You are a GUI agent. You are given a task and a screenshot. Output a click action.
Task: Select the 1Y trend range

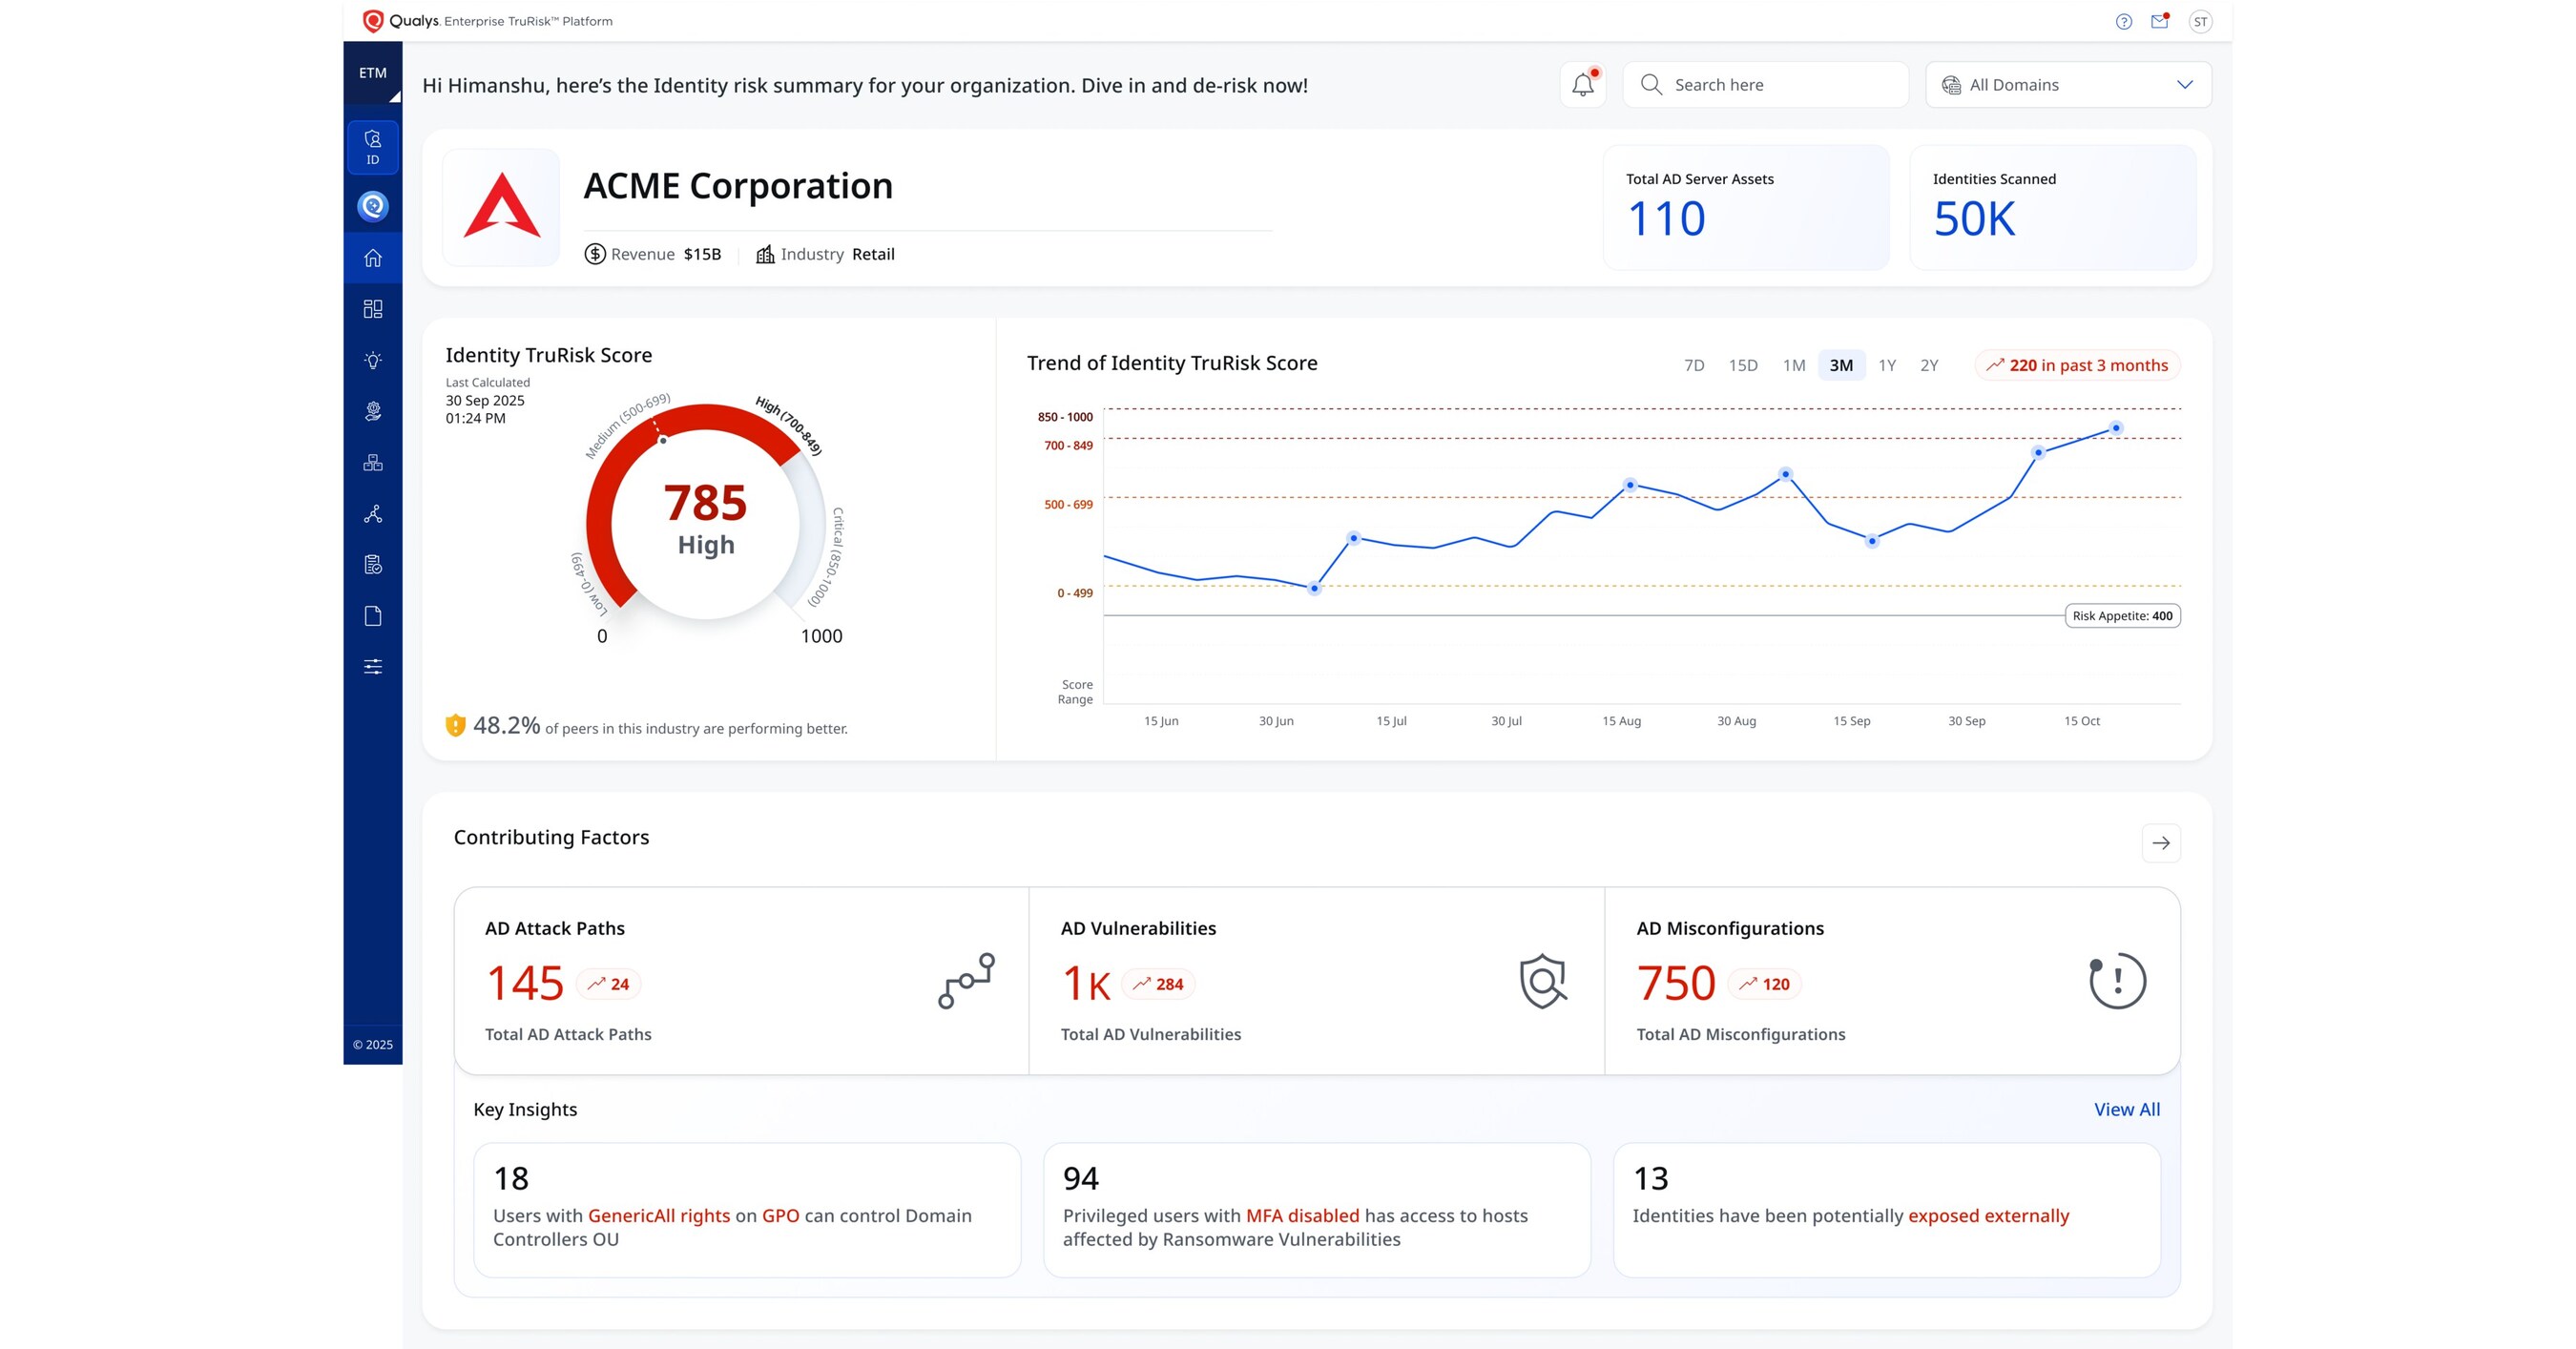pos(1887,365)
